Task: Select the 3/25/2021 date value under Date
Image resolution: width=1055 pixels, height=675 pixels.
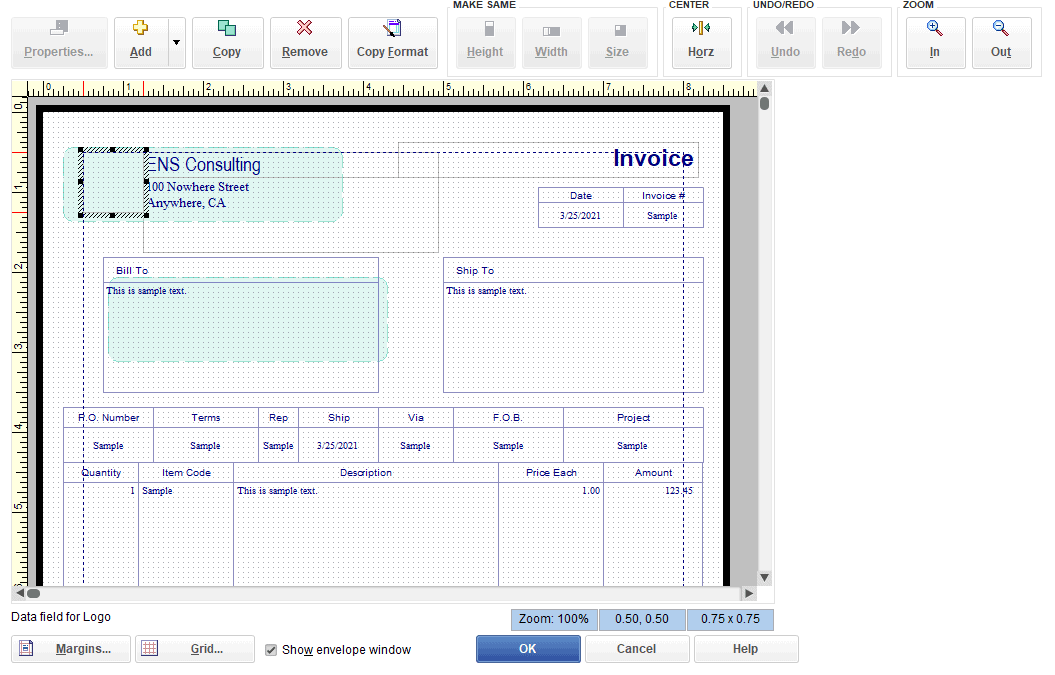Action: [x=580, y=215]
